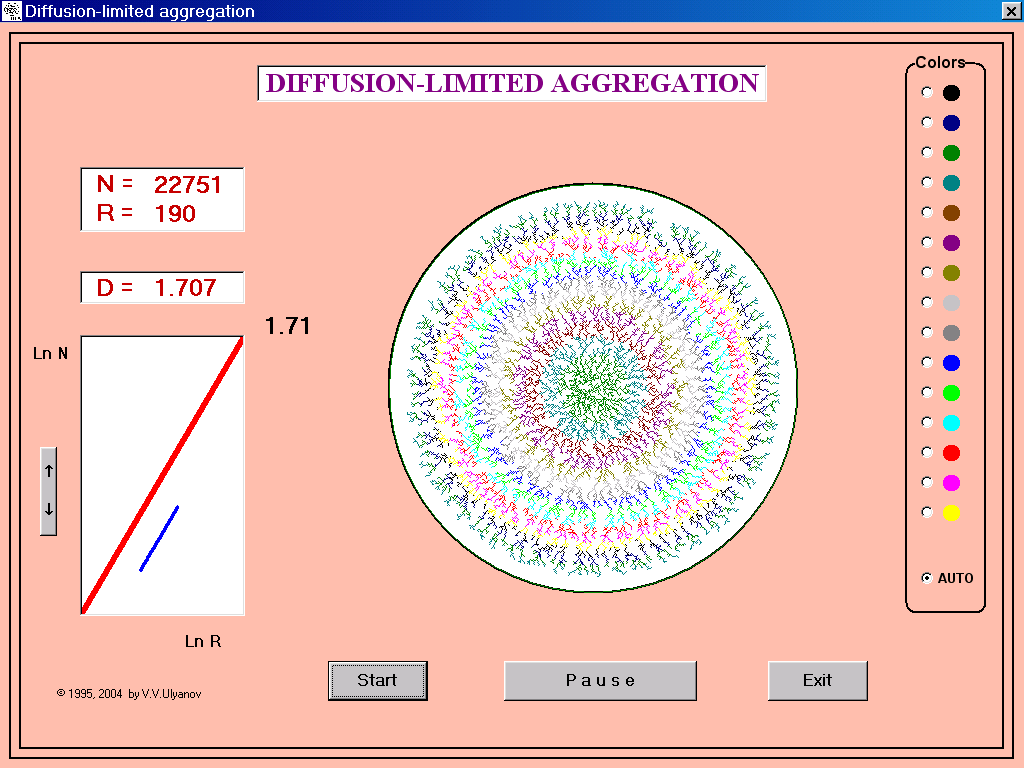Viewport: 1024px width, 768px height.
Task: Click the D = 1.707 value box
Action: (162, 288)
